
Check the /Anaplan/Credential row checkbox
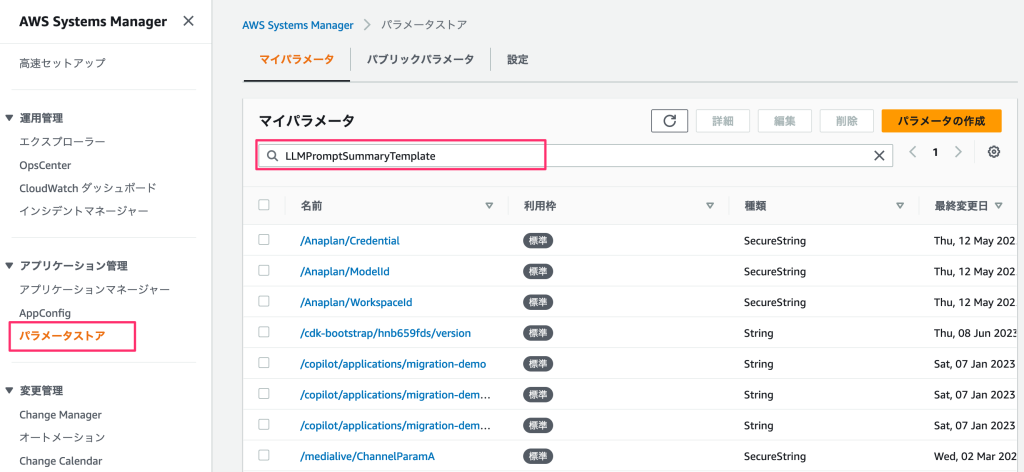coord(264,240)
